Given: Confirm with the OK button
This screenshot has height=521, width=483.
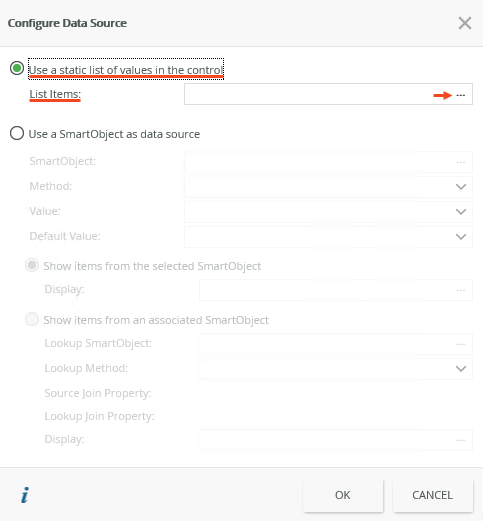Looking at the screenshot, I should 343,495.
